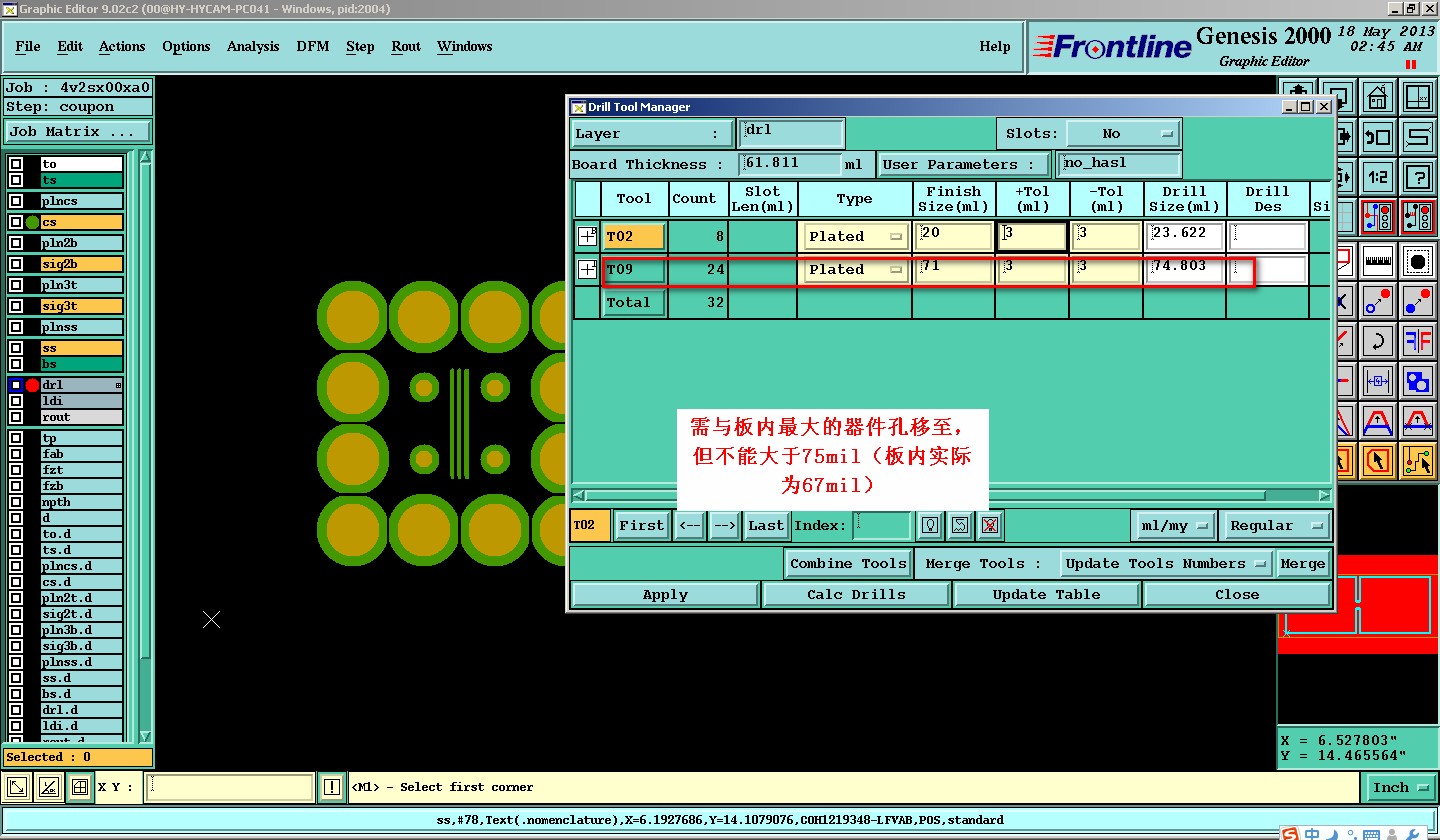Click the red-to-blue solid dot copy icon
1440x840 pixels.
point(1418,300)
